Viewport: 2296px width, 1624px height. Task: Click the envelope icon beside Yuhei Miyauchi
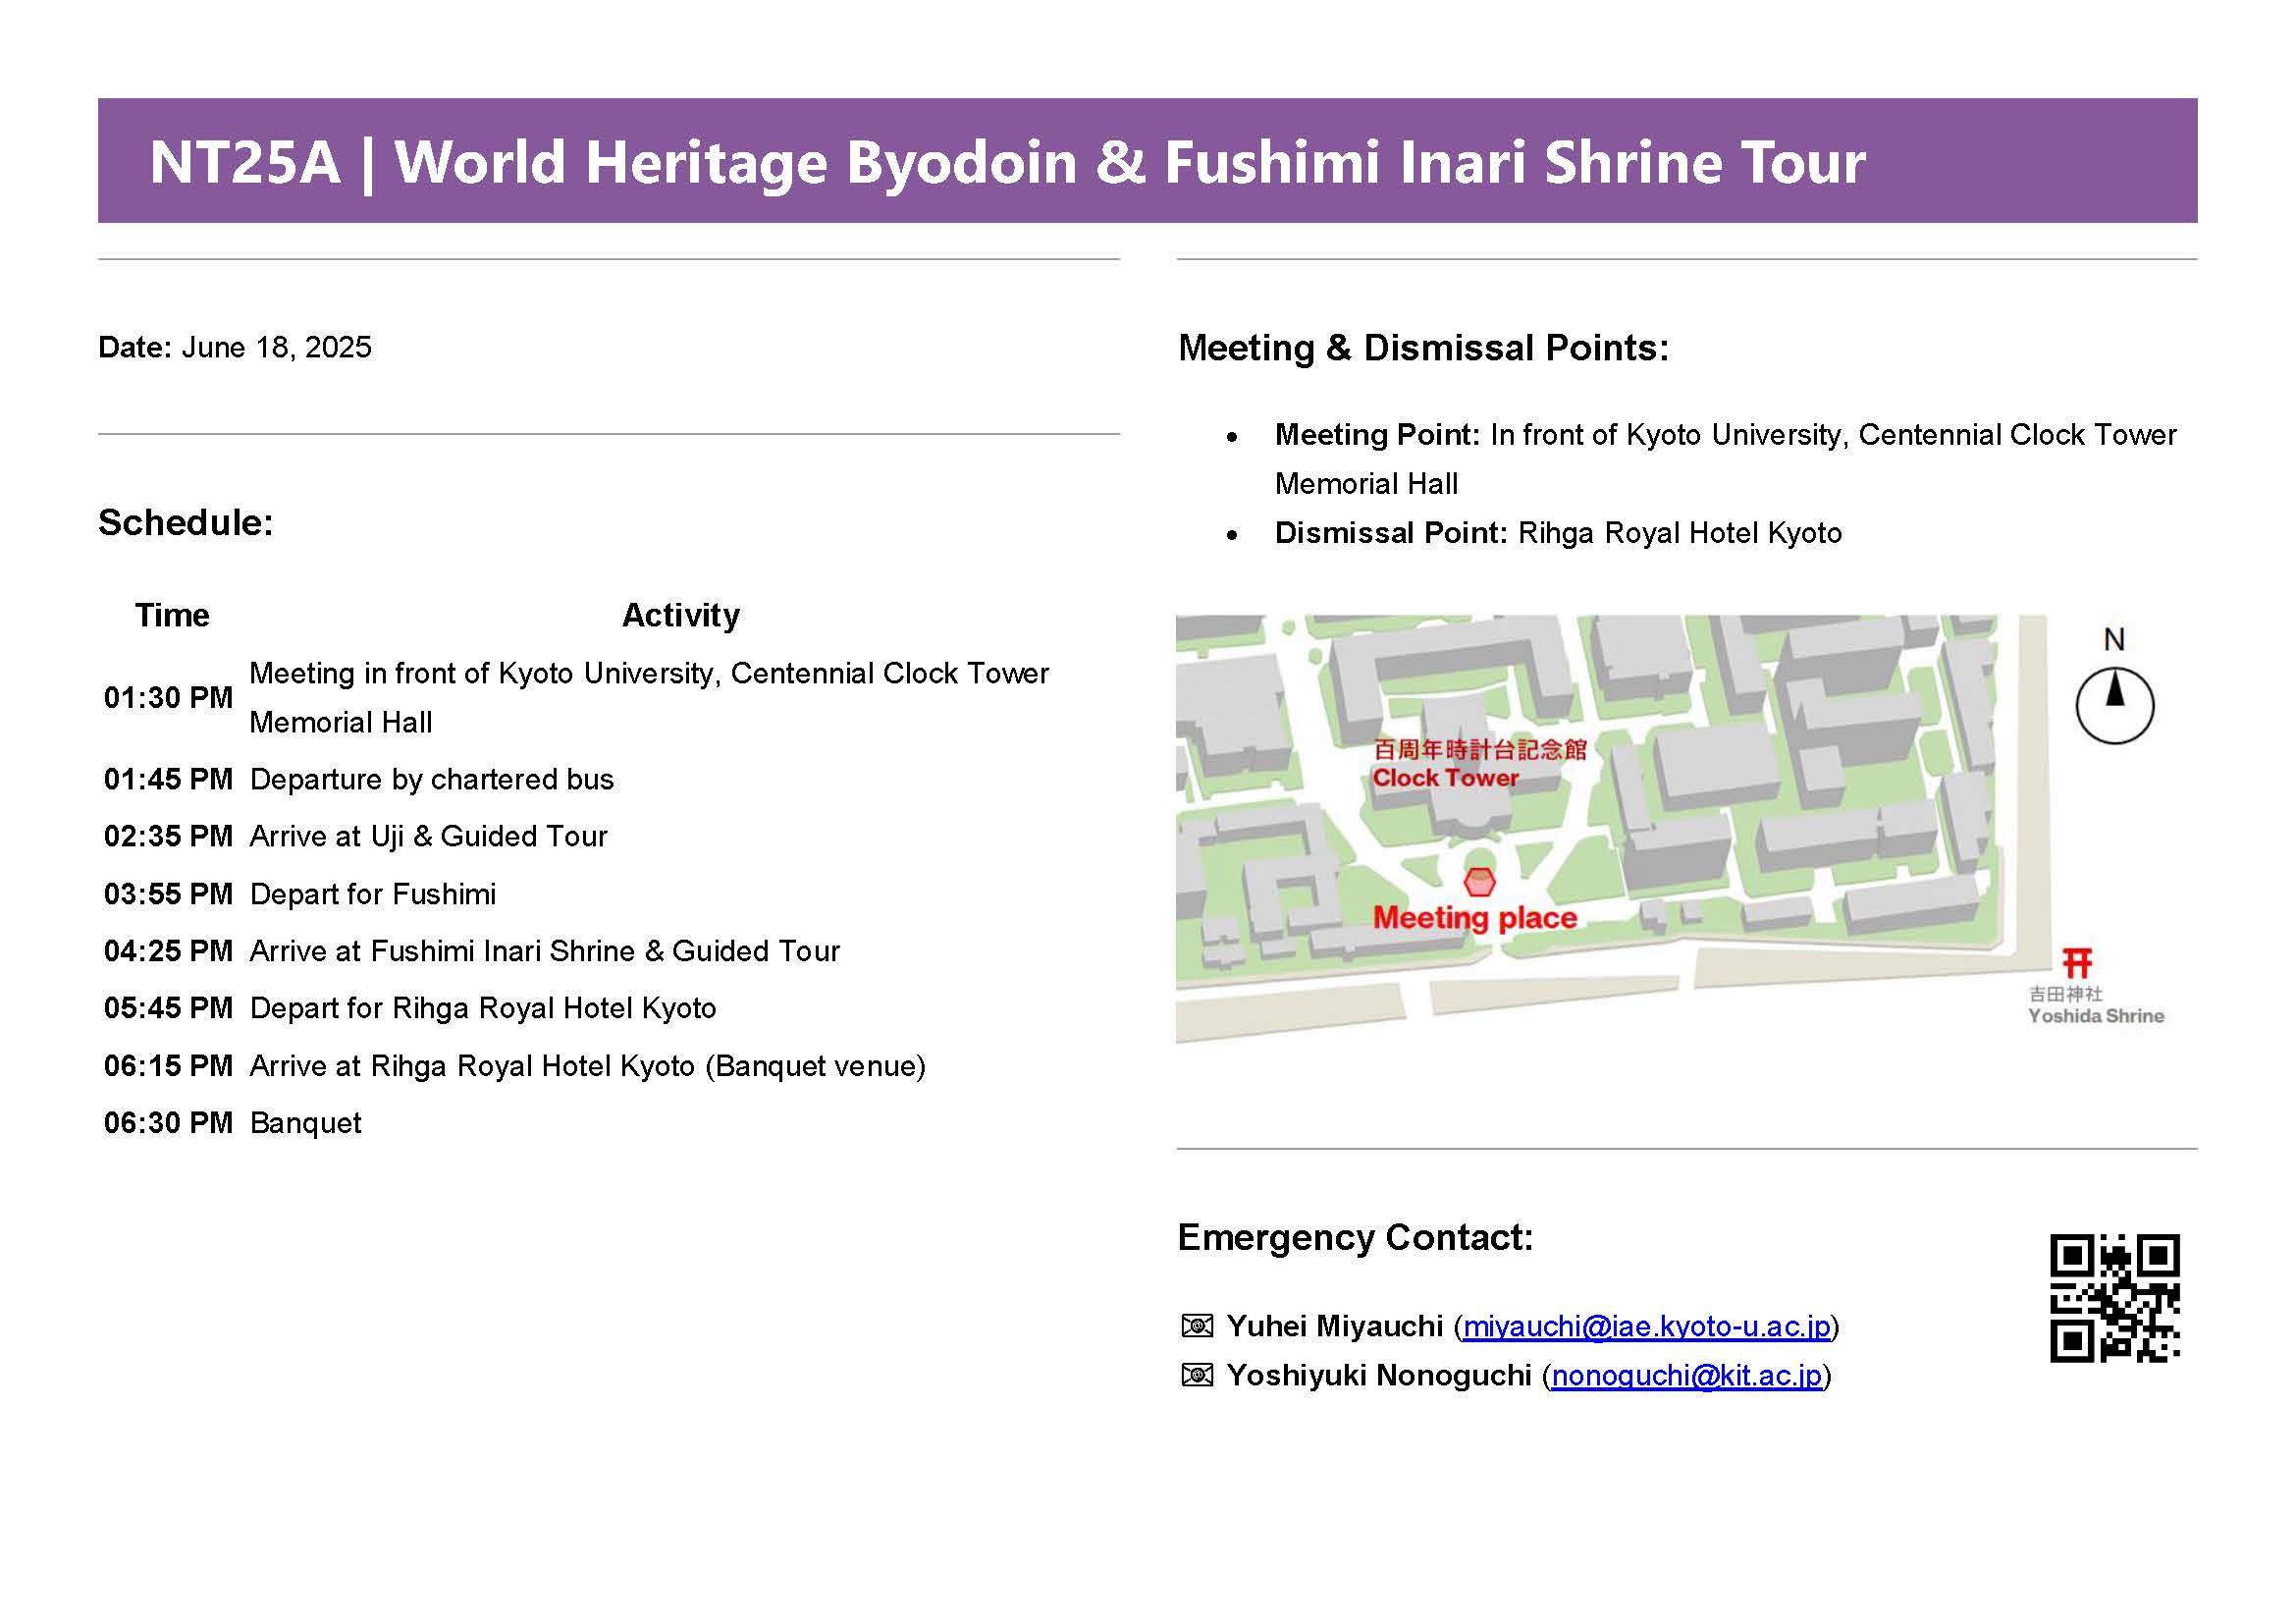click(1197, 1326)
